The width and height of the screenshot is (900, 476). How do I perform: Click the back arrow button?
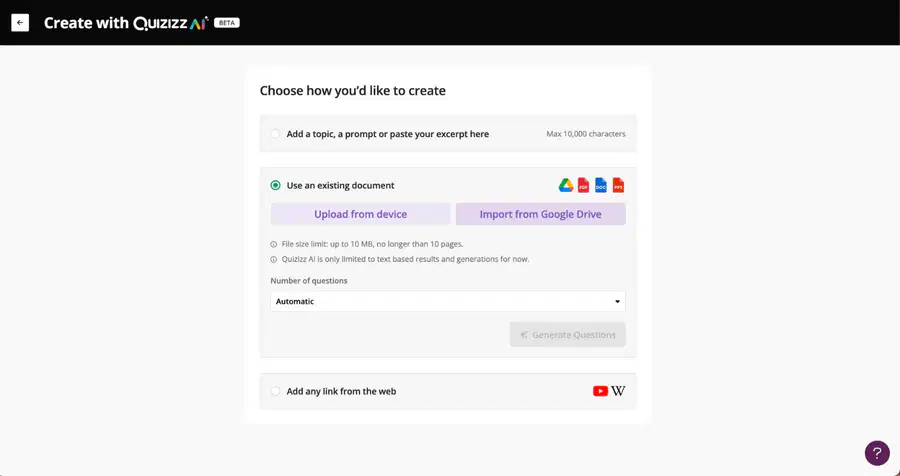tap(20, 22)
